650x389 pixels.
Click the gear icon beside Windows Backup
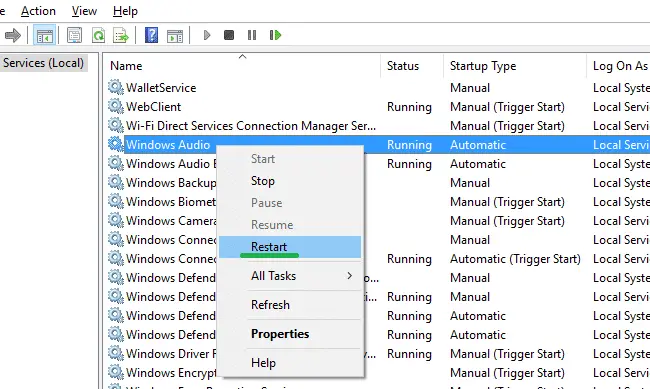116,182
